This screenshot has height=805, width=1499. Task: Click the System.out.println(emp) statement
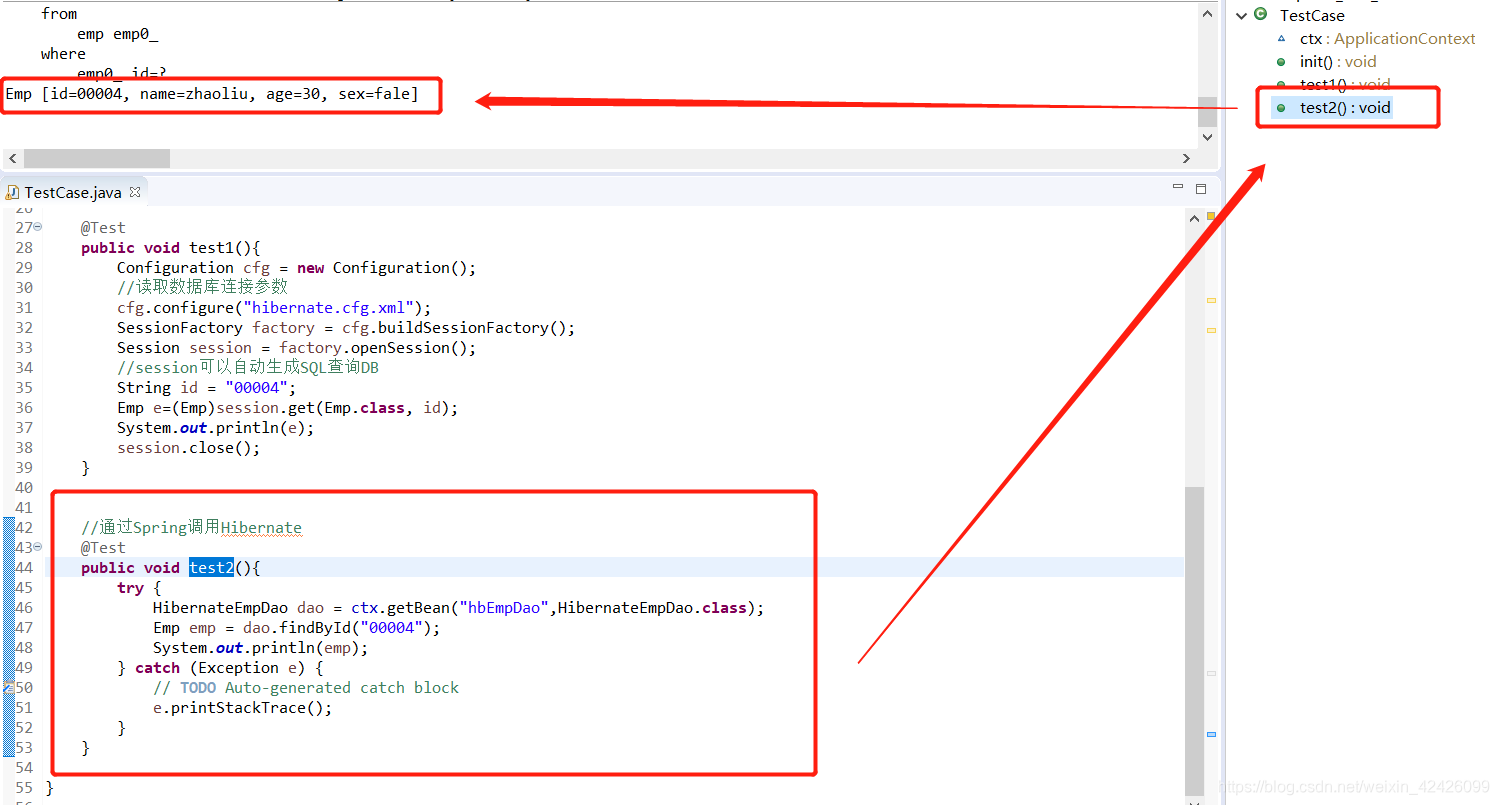click(260, 648)
